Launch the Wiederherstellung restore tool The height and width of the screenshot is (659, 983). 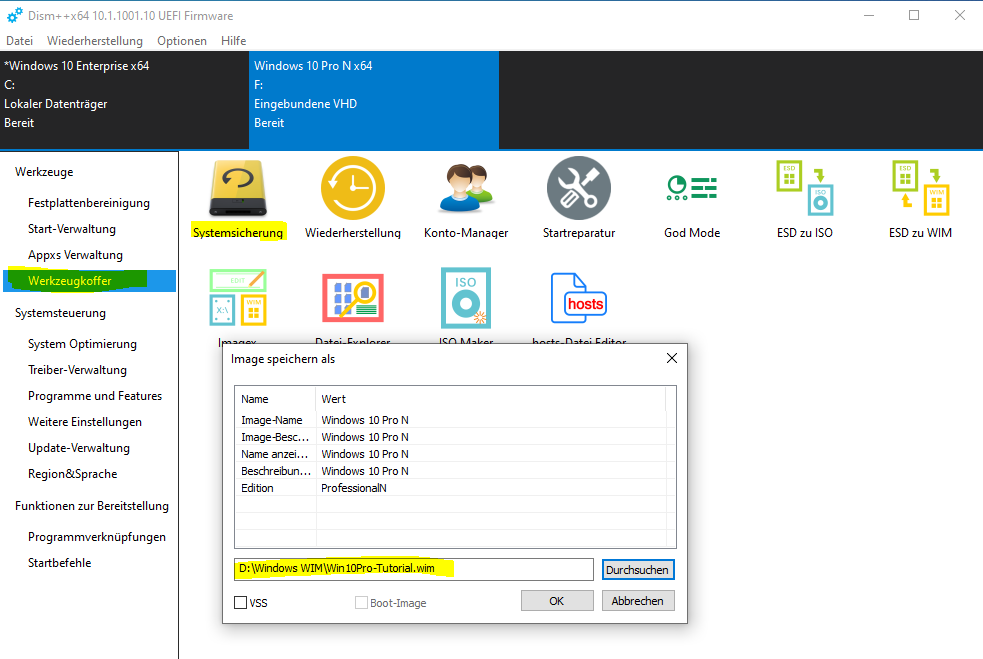pos(352,199)
